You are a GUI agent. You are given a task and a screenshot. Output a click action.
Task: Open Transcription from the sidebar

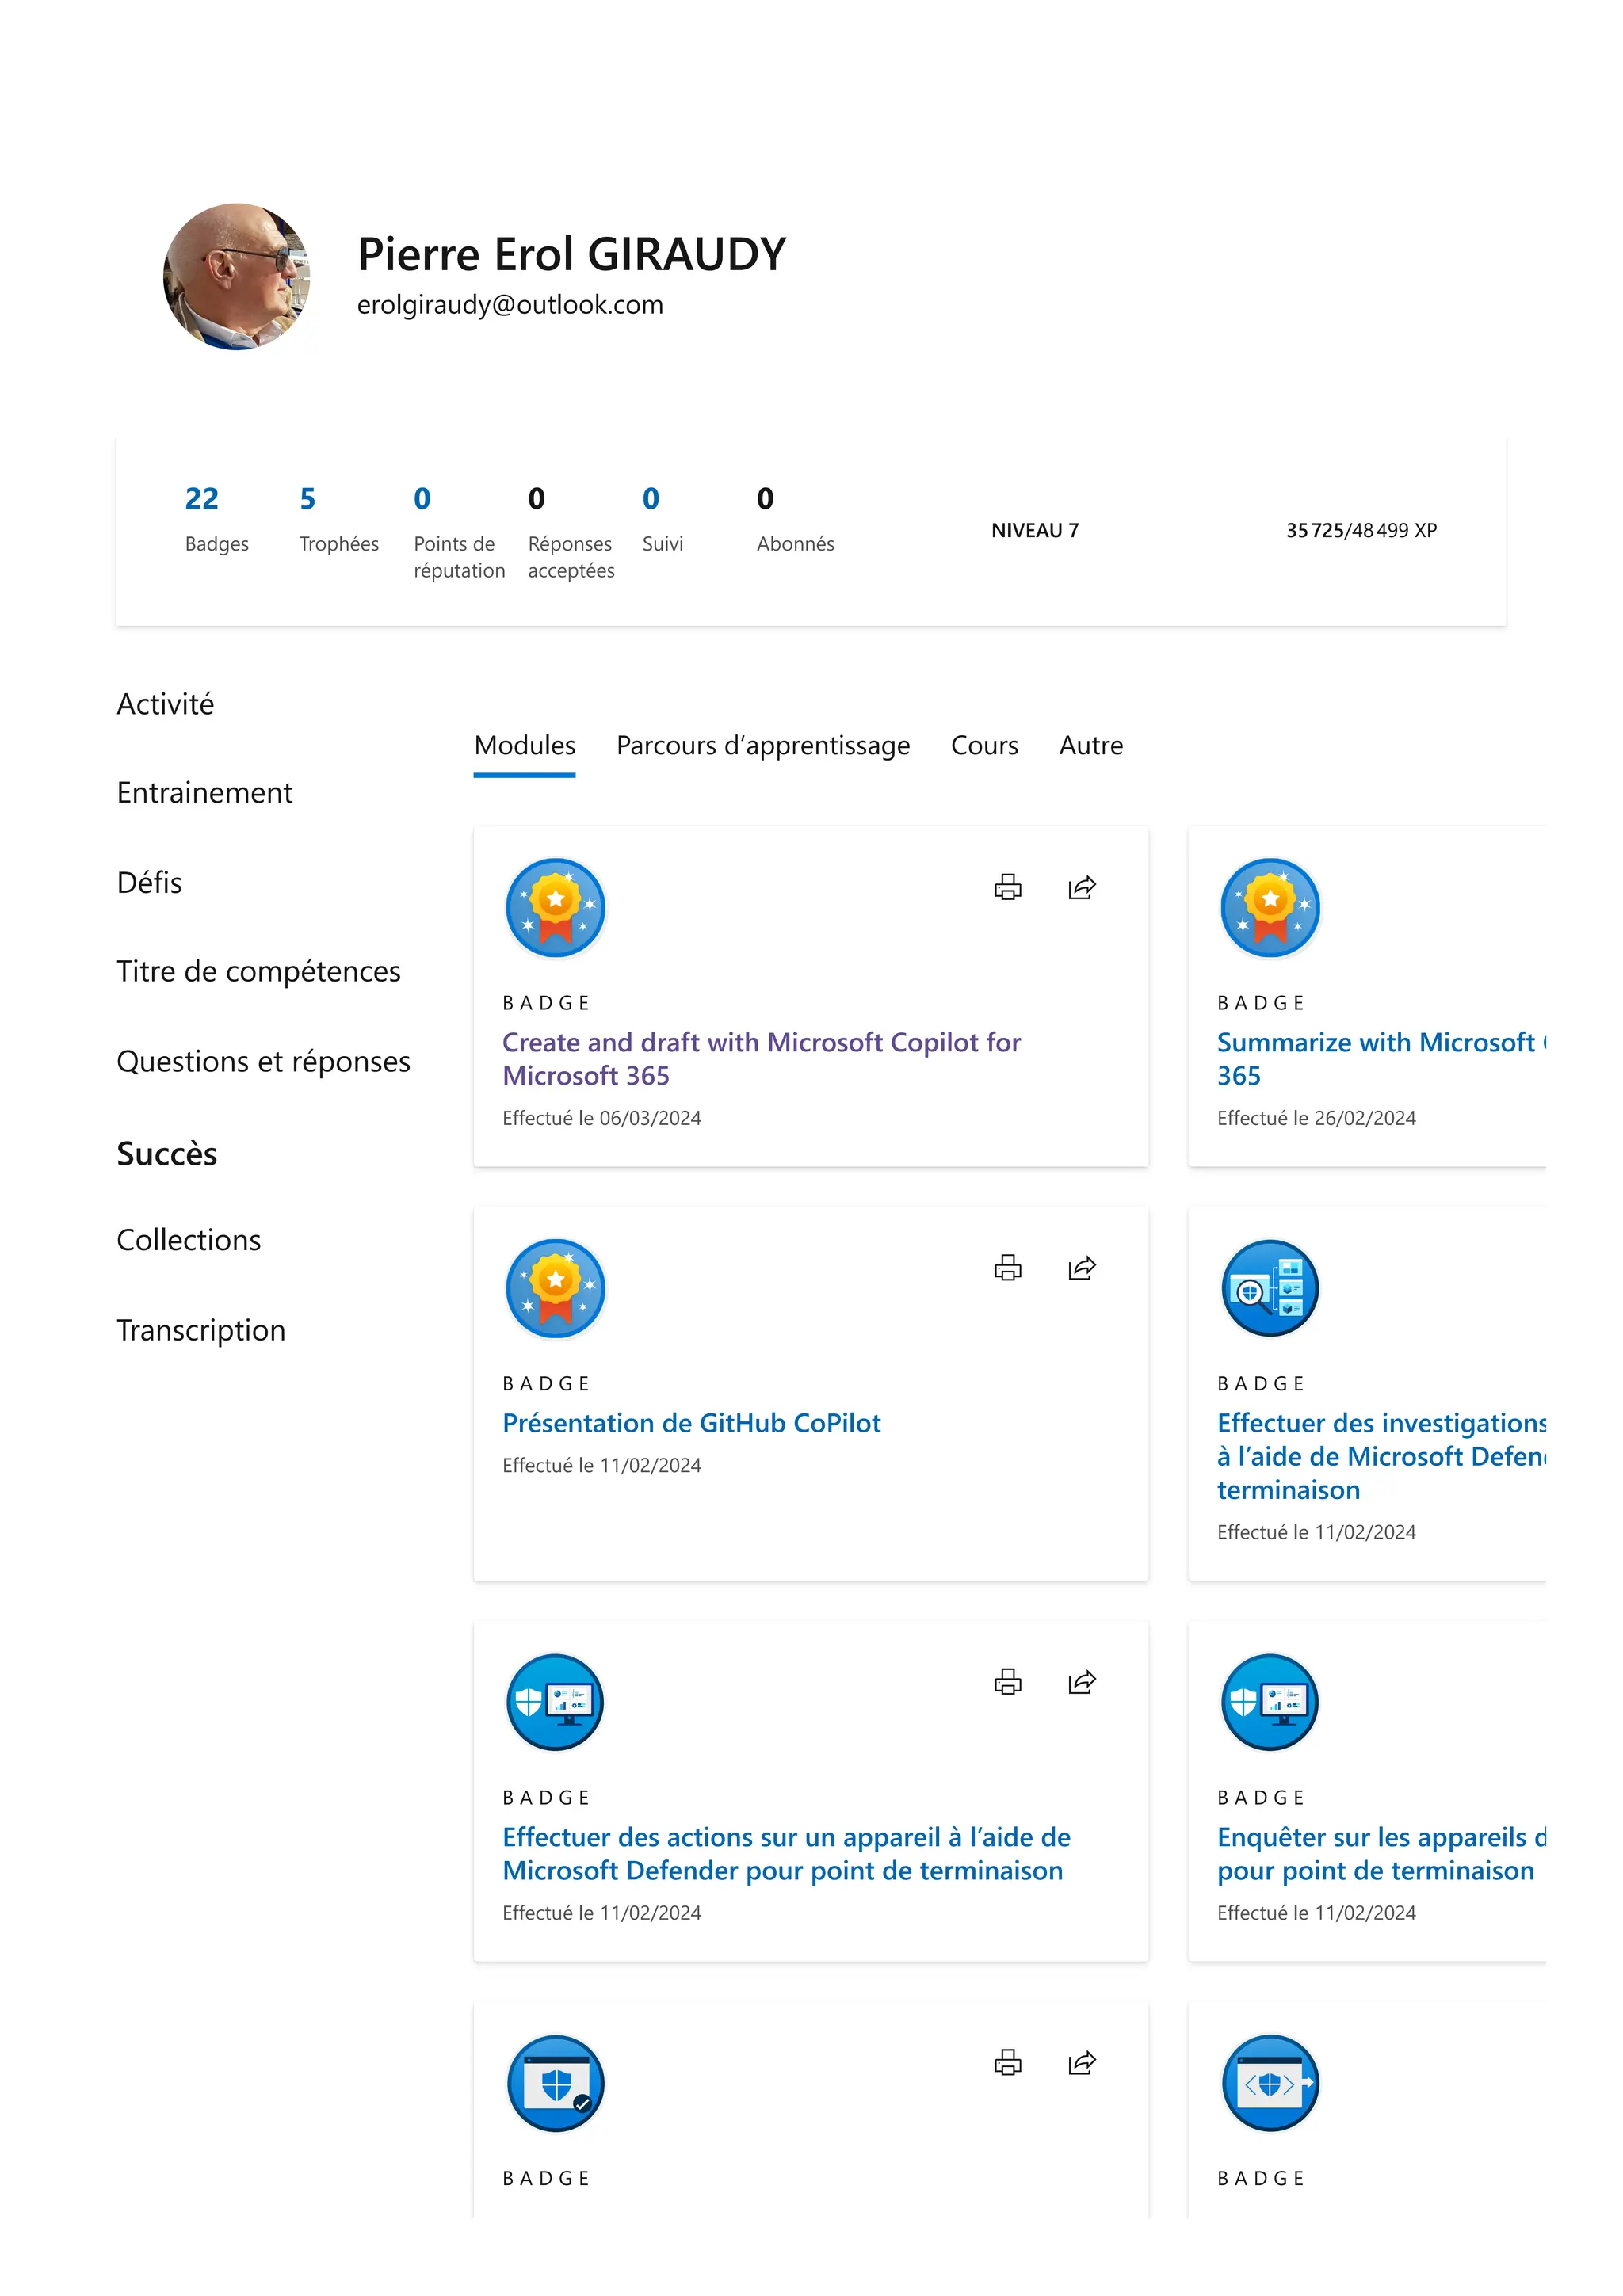click(x=201, y=1330)
